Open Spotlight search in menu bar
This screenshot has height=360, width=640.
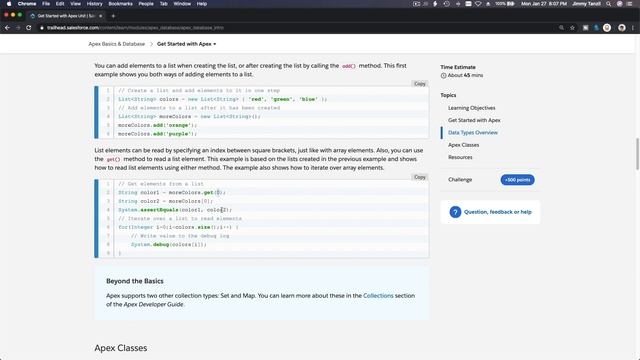pyautogui.click(x=609, y=4)
